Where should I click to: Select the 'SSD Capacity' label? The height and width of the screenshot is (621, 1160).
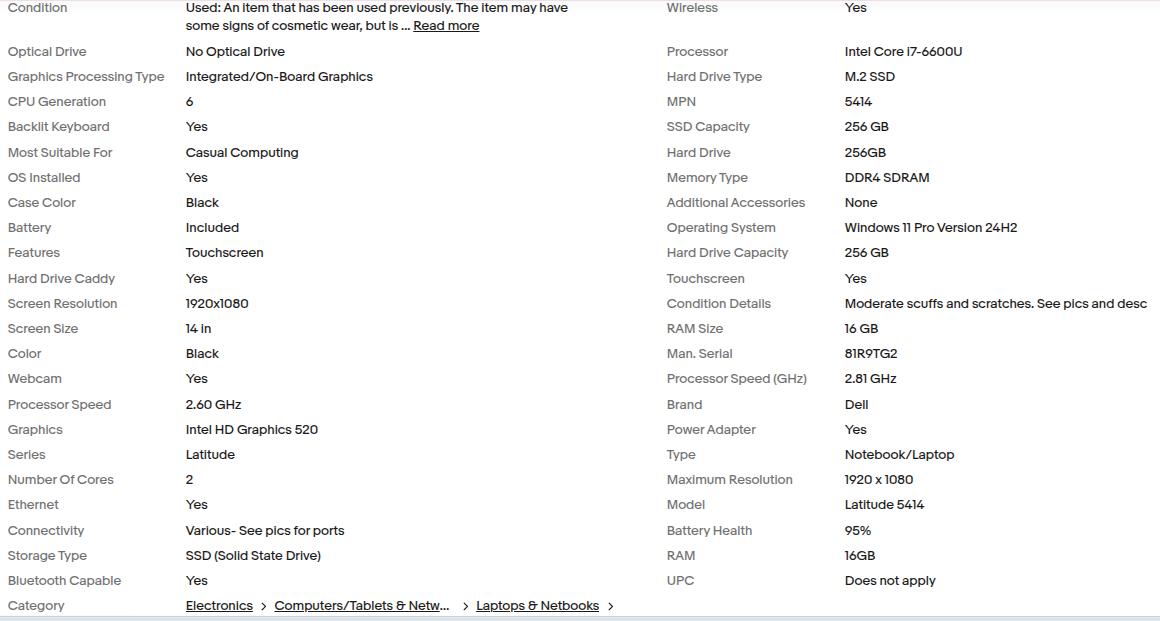(x=708, y=127)
